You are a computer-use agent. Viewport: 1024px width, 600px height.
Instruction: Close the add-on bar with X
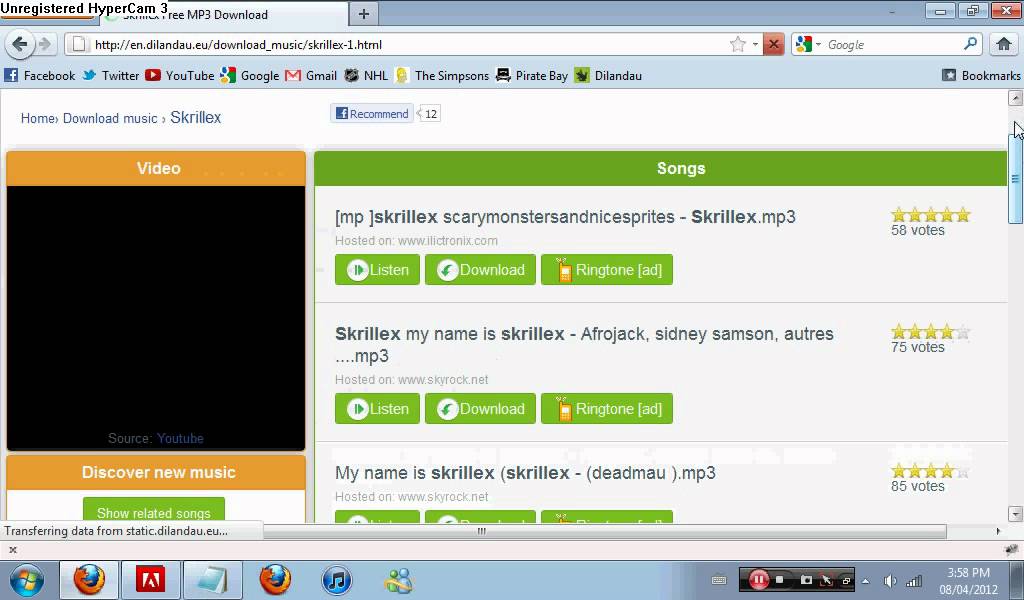tap(12, 550)
